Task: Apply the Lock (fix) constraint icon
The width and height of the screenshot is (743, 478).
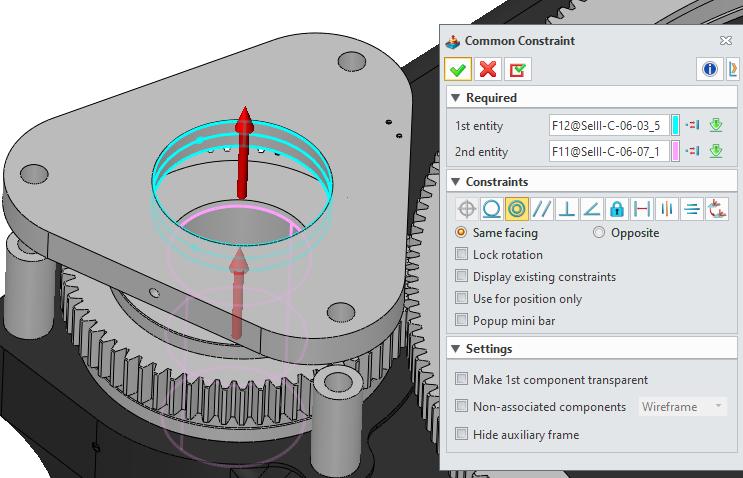Action: tap(617, 209)
